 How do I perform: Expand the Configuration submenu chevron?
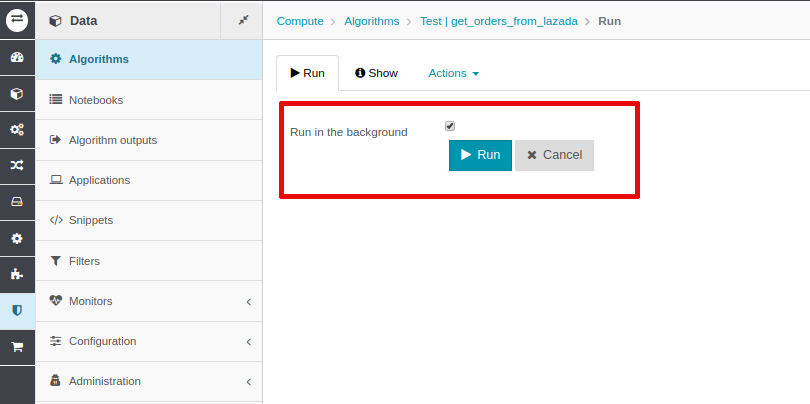click(x=248, y=342)
